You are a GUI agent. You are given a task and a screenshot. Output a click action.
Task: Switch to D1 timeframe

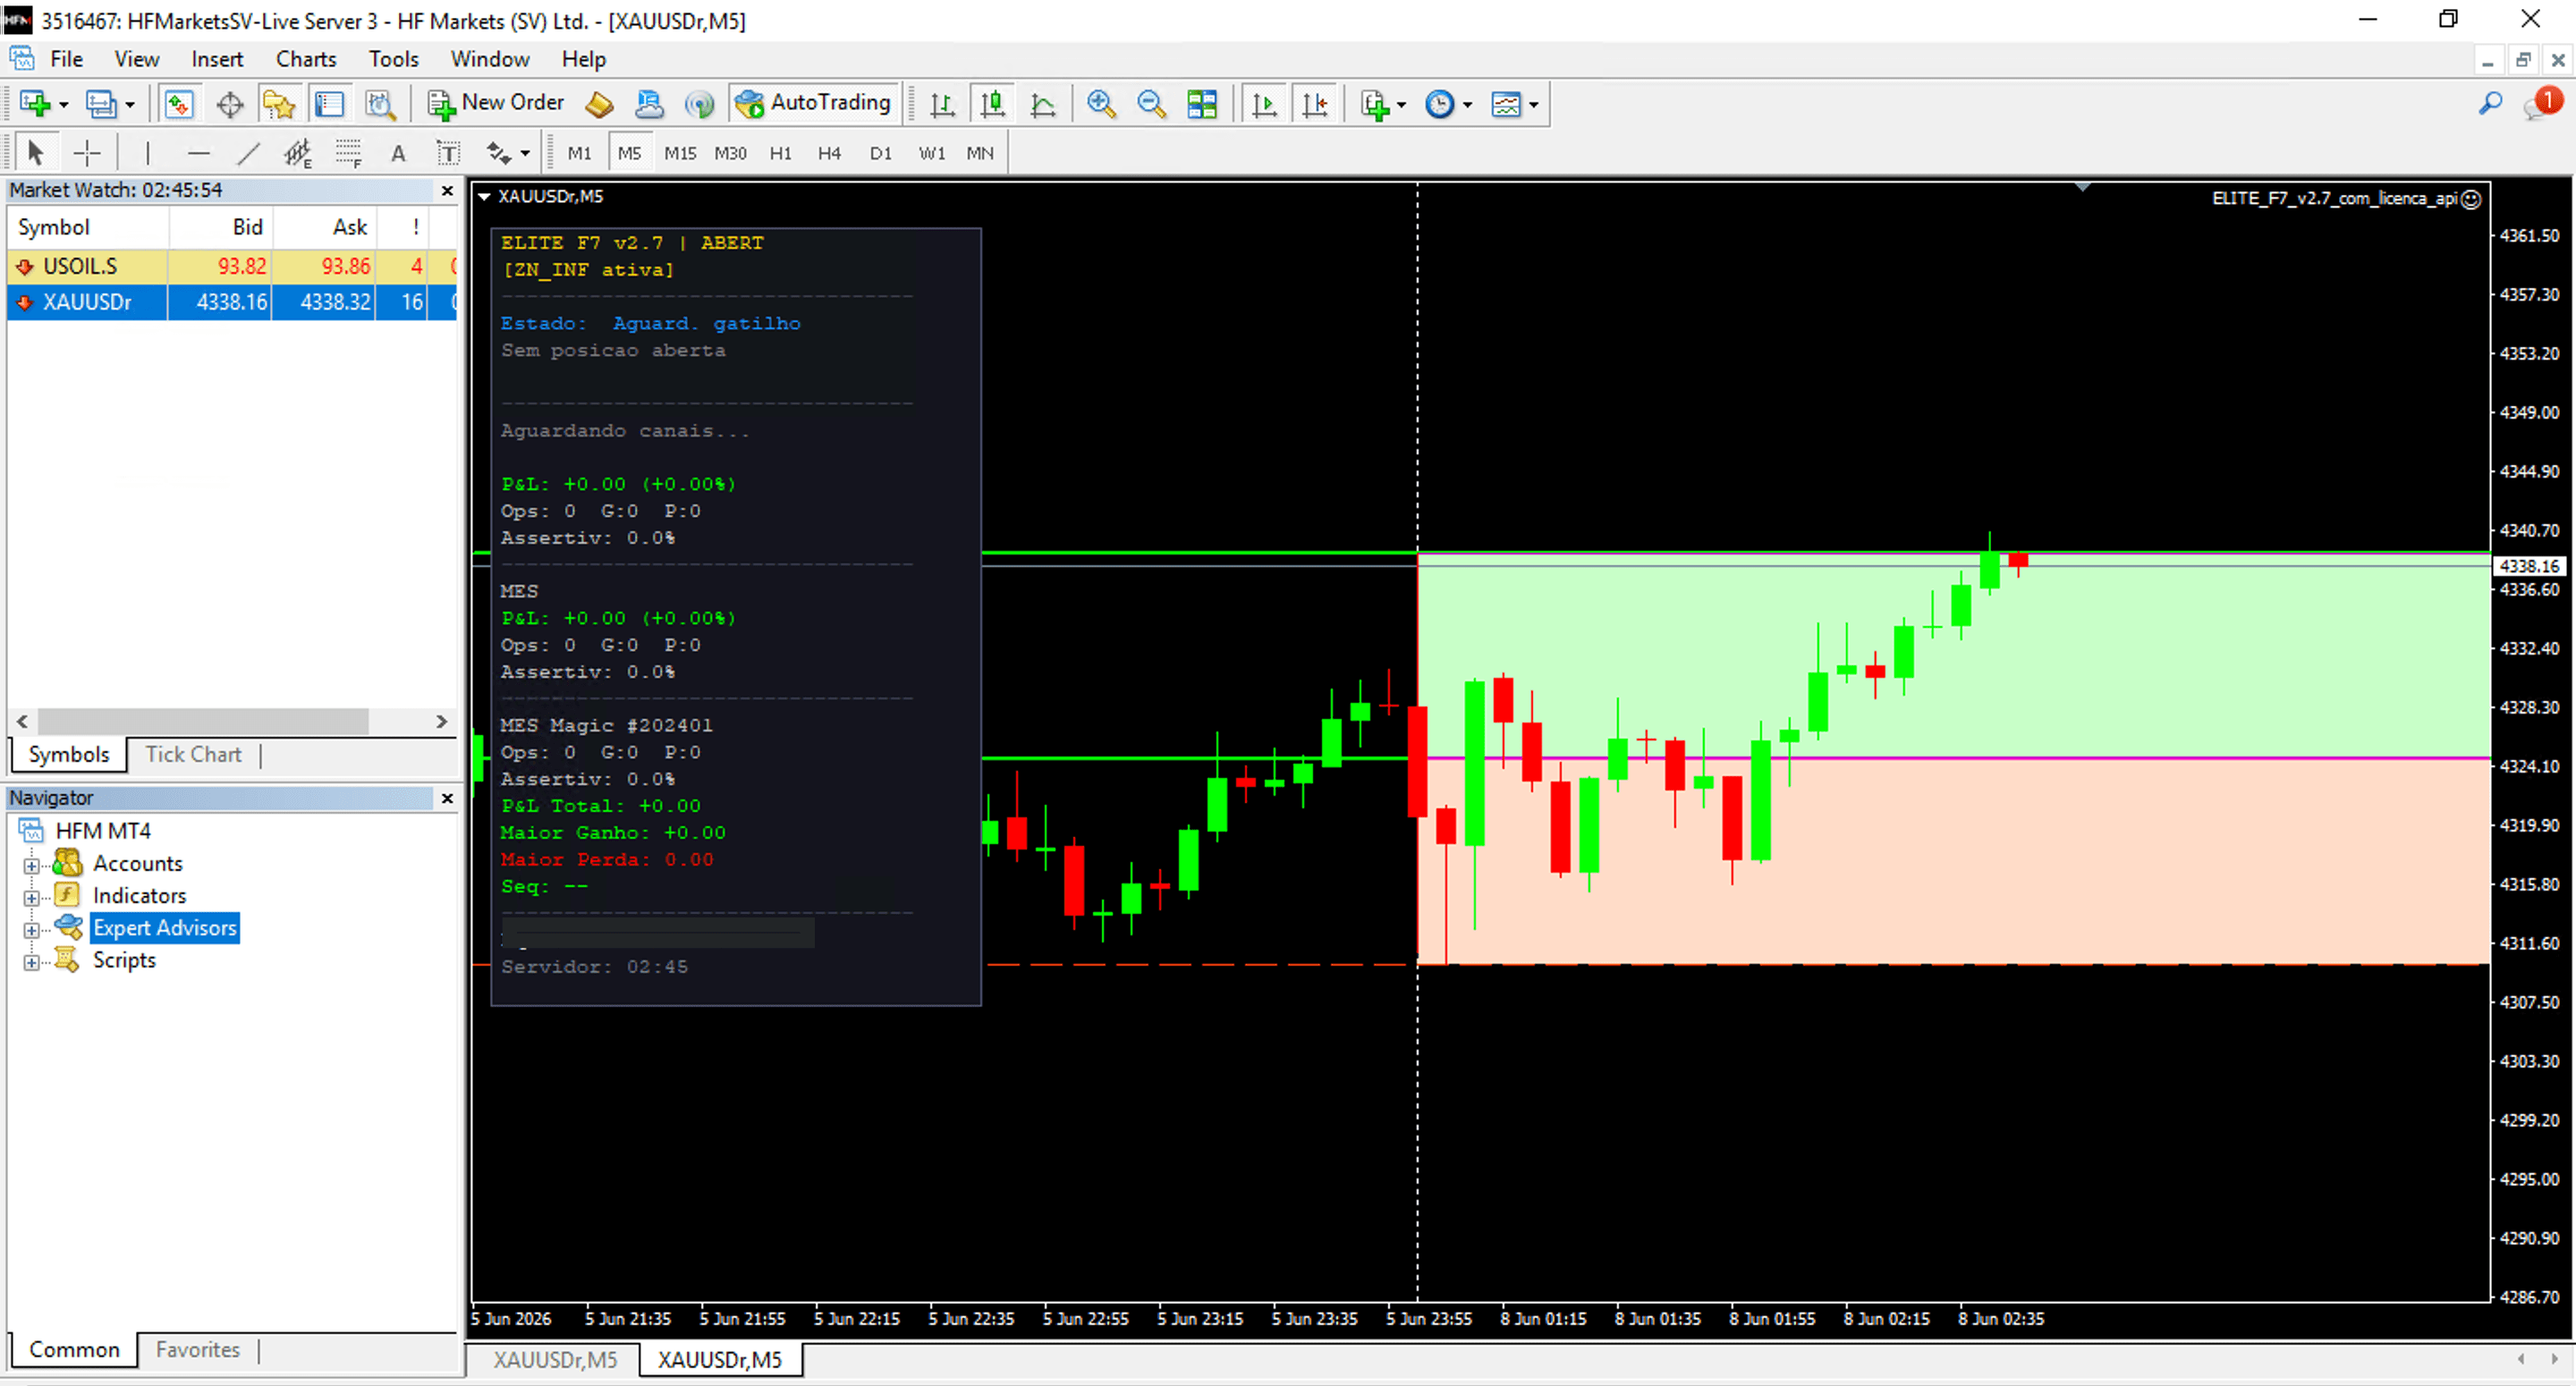pyautogui.click(x=880, y=153)
